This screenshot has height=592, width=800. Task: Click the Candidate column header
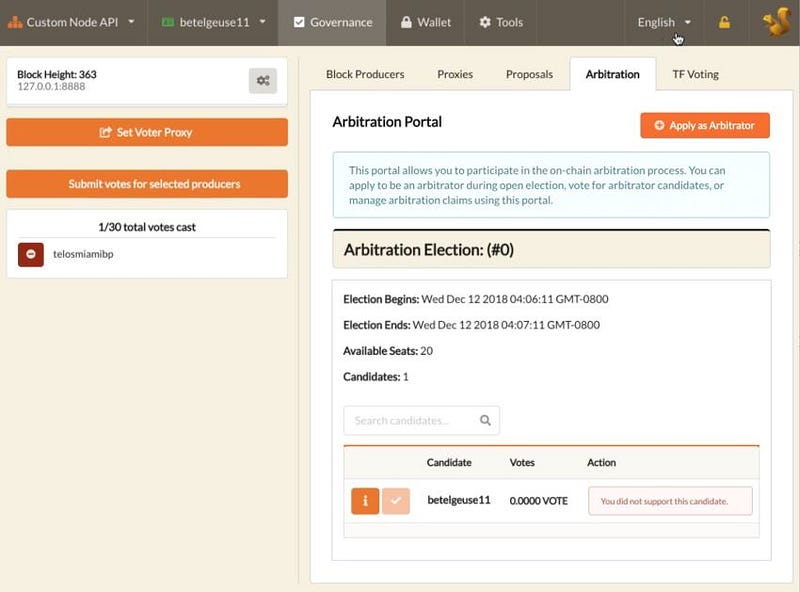pos(449,462)
